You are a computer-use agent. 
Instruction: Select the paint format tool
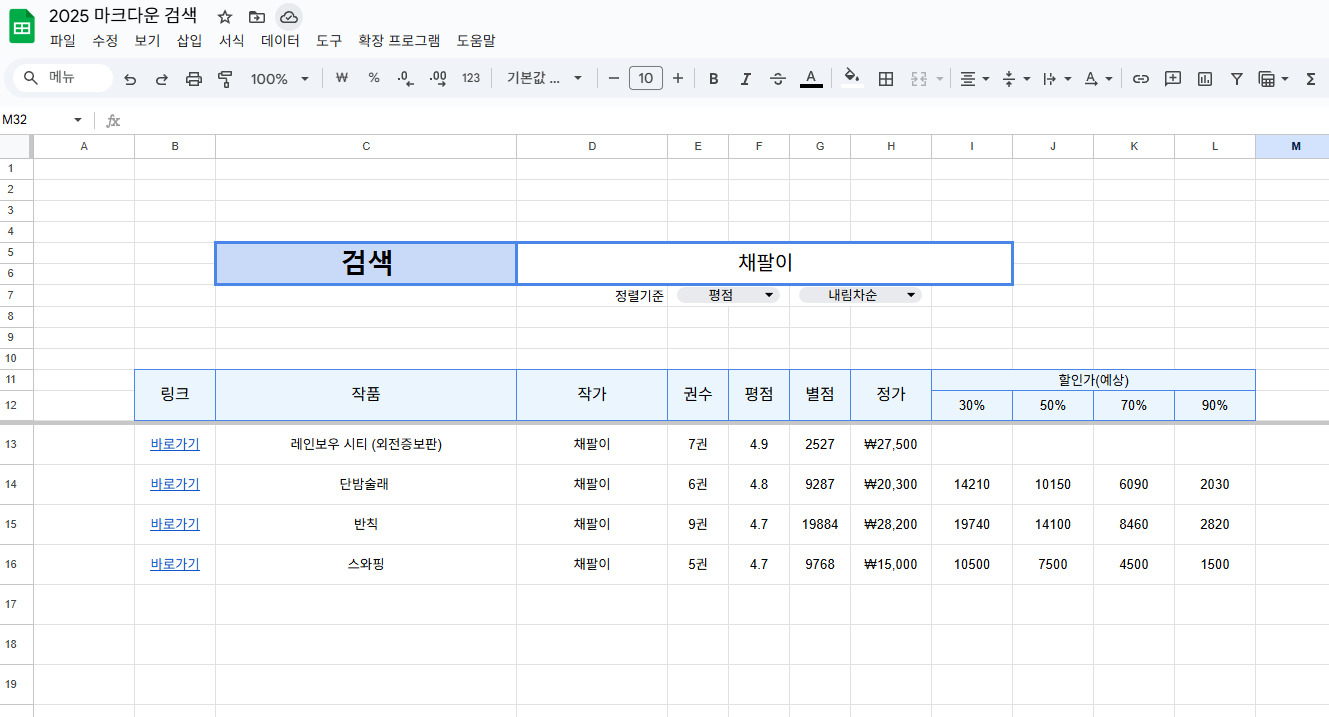225,79
